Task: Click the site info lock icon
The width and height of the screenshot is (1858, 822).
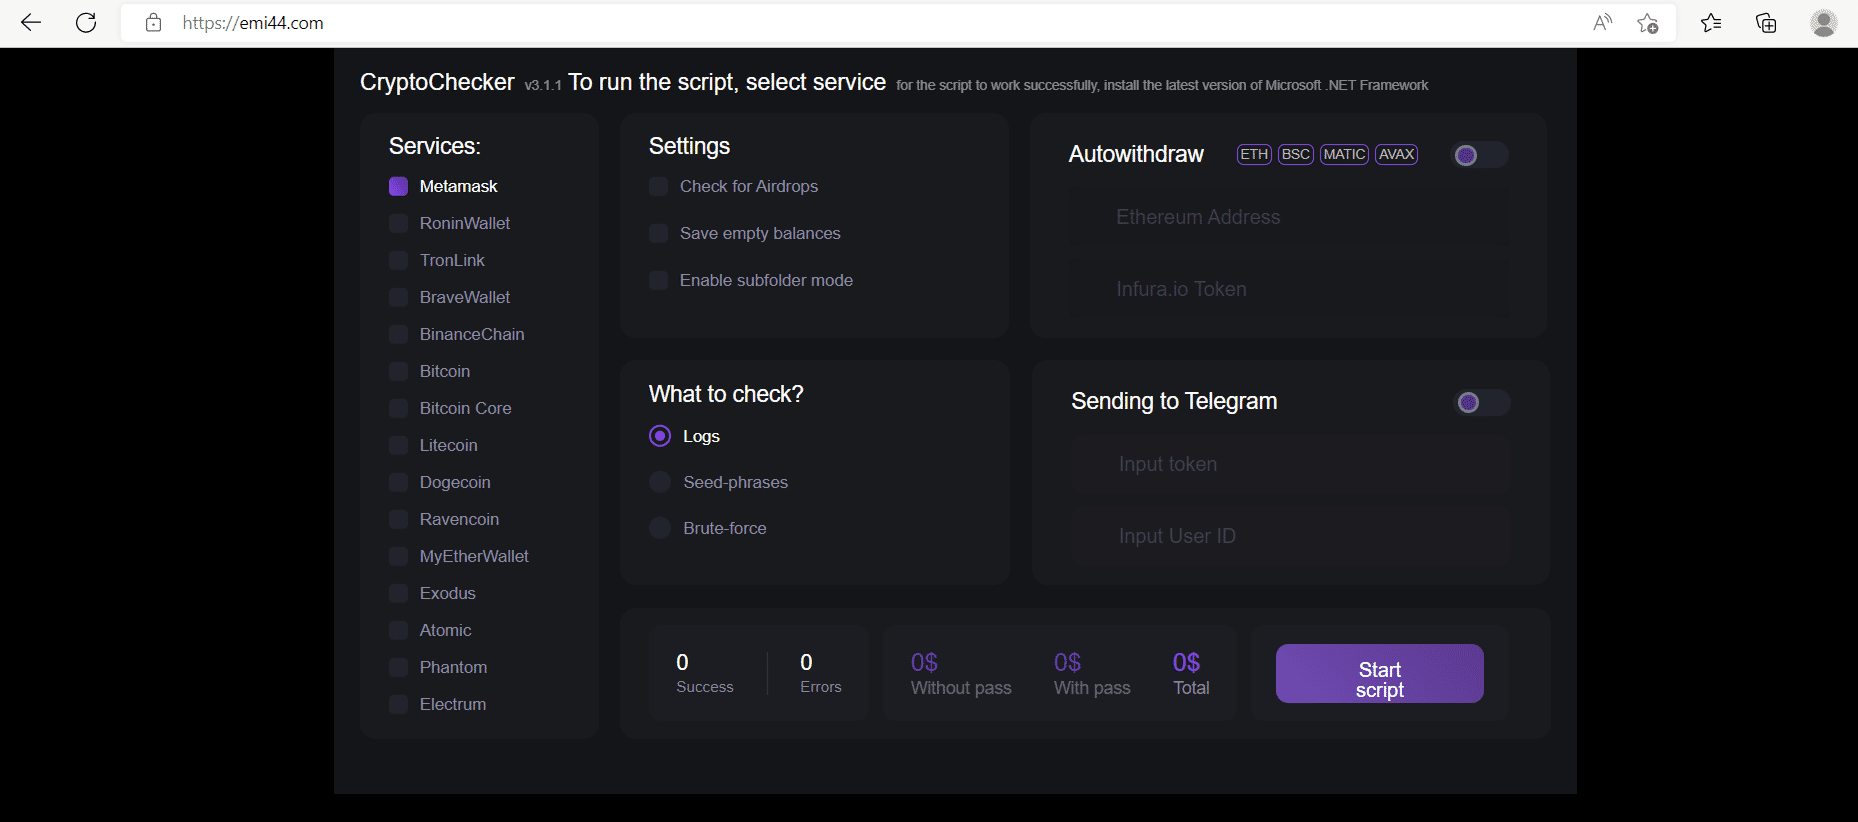Action: click(x=153, y=23)
